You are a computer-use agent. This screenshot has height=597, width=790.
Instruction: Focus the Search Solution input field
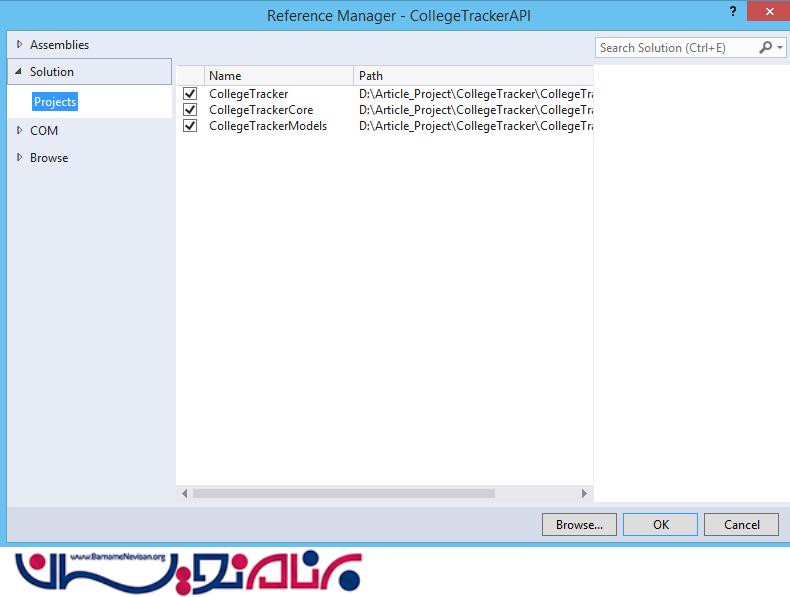(x=675, y=48)
